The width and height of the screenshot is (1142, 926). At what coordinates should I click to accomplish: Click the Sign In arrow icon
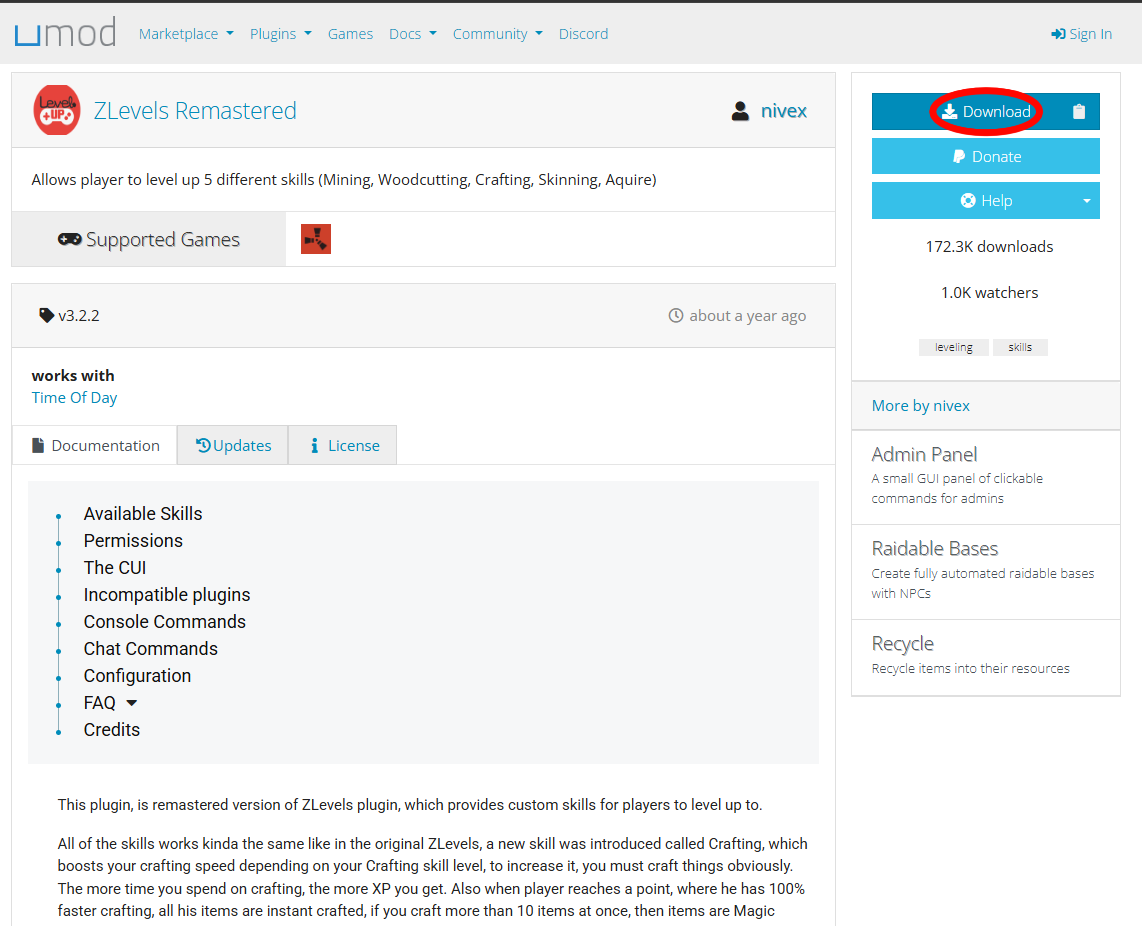(1058, 34)
